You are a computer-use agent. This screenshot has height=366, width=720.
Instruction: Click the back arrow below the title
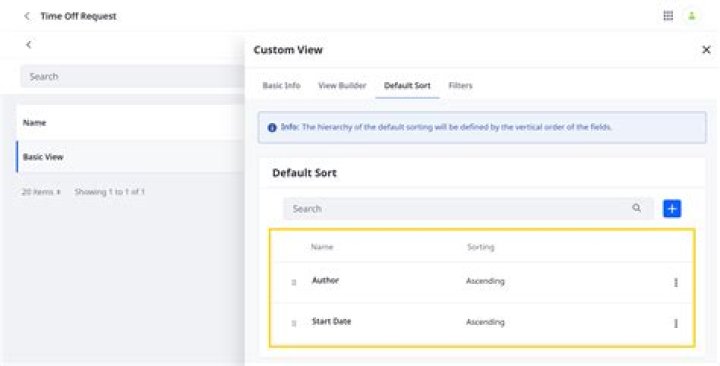(x=29, y=45)
